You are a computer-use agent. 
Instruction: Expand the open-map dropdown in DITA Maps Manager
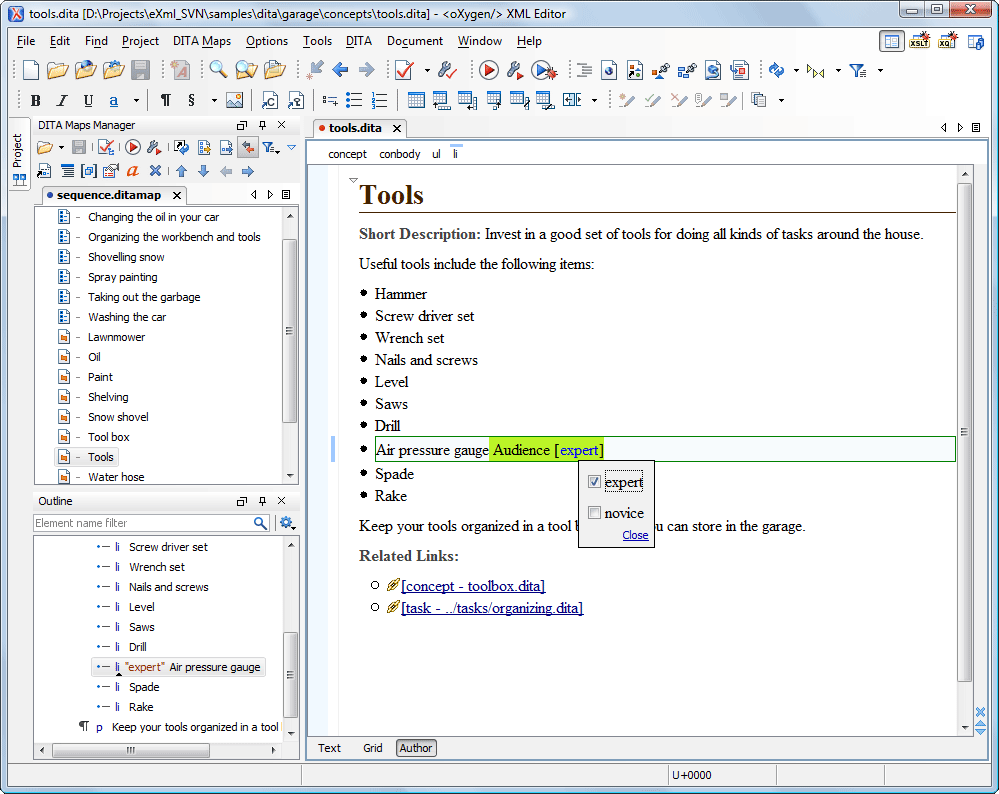pos(61,148)
